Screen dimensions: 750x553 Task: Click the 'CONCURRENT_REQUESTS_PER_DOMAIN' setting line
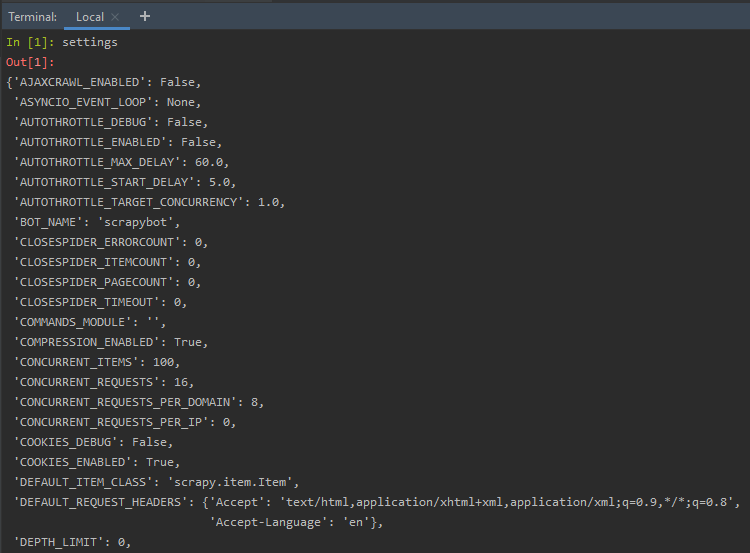(x=138, y=402)
